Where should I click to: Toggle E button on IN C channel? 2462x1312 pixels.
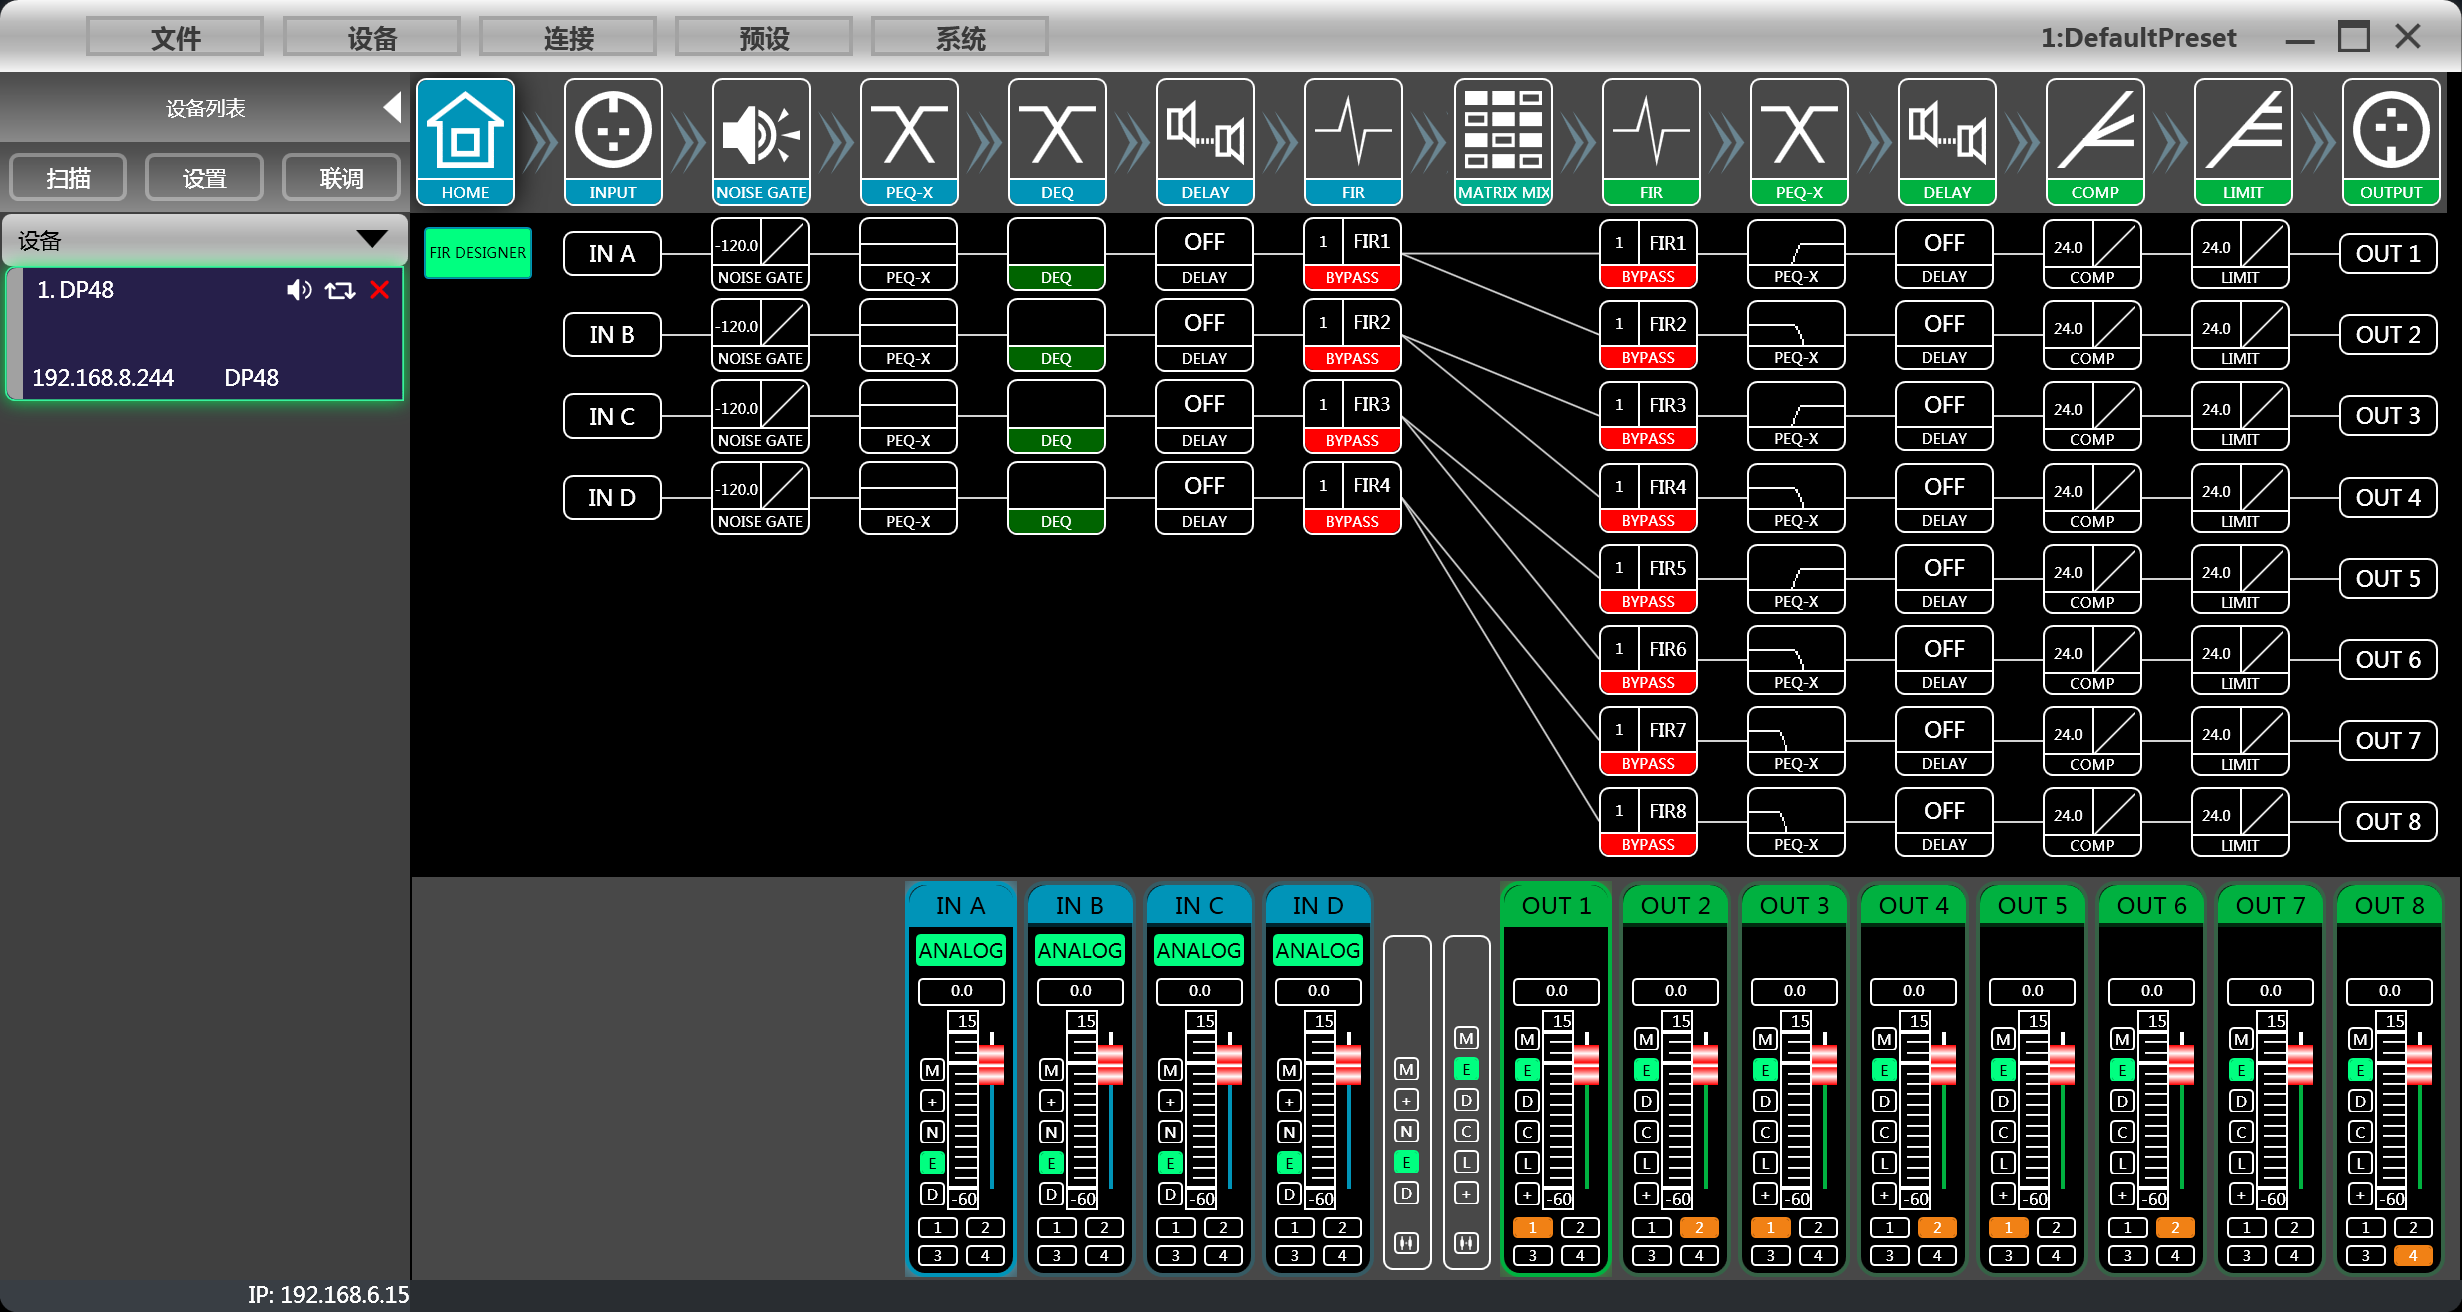(x=1170, y=1163)
